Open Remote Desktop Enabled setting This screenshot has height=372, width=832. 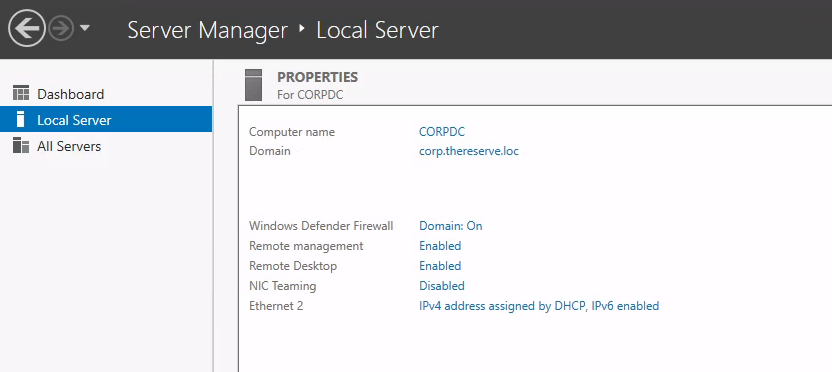coord(440,266)
